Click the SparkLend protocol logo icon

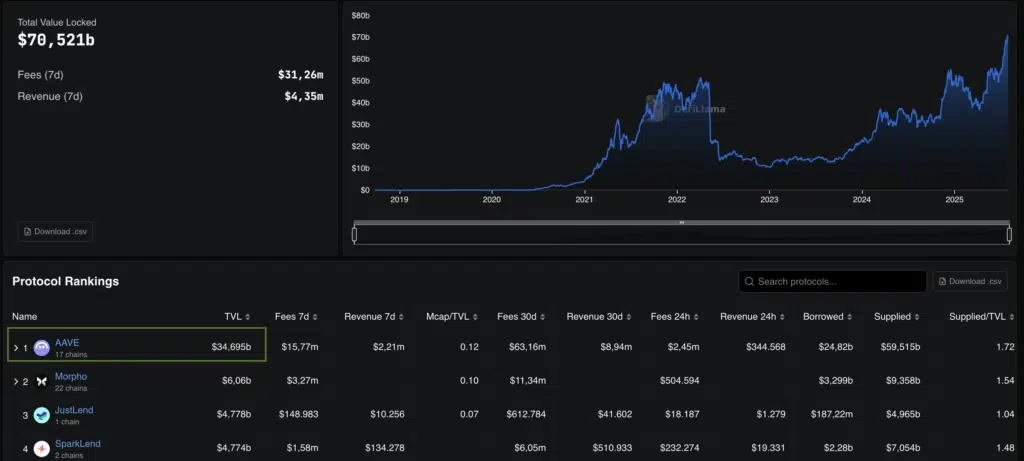(x=41, y=448)
